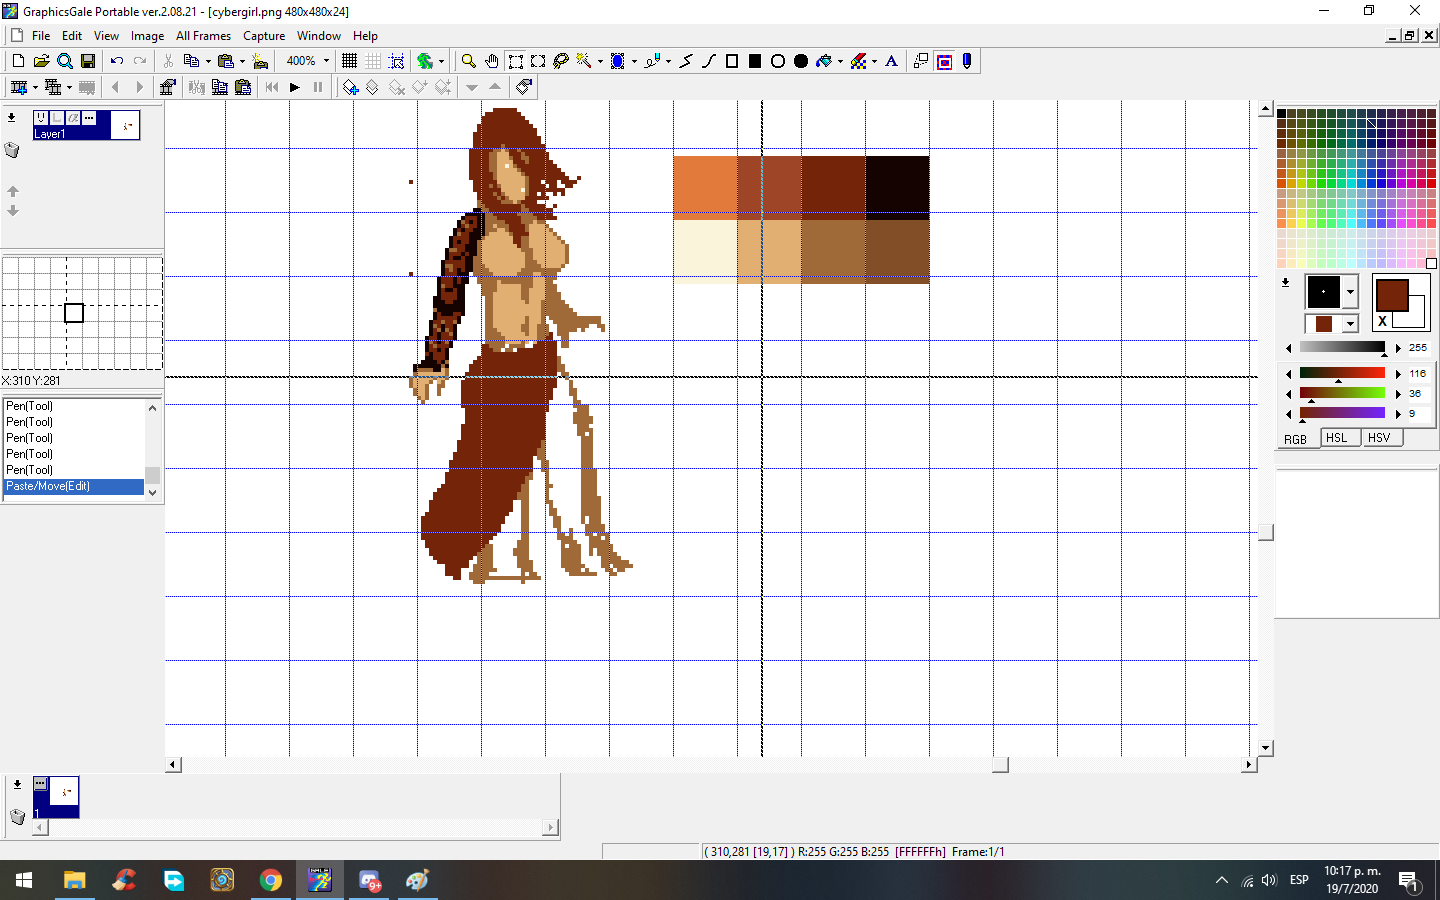Toggle the custom secondary grid

click(372, 61)
